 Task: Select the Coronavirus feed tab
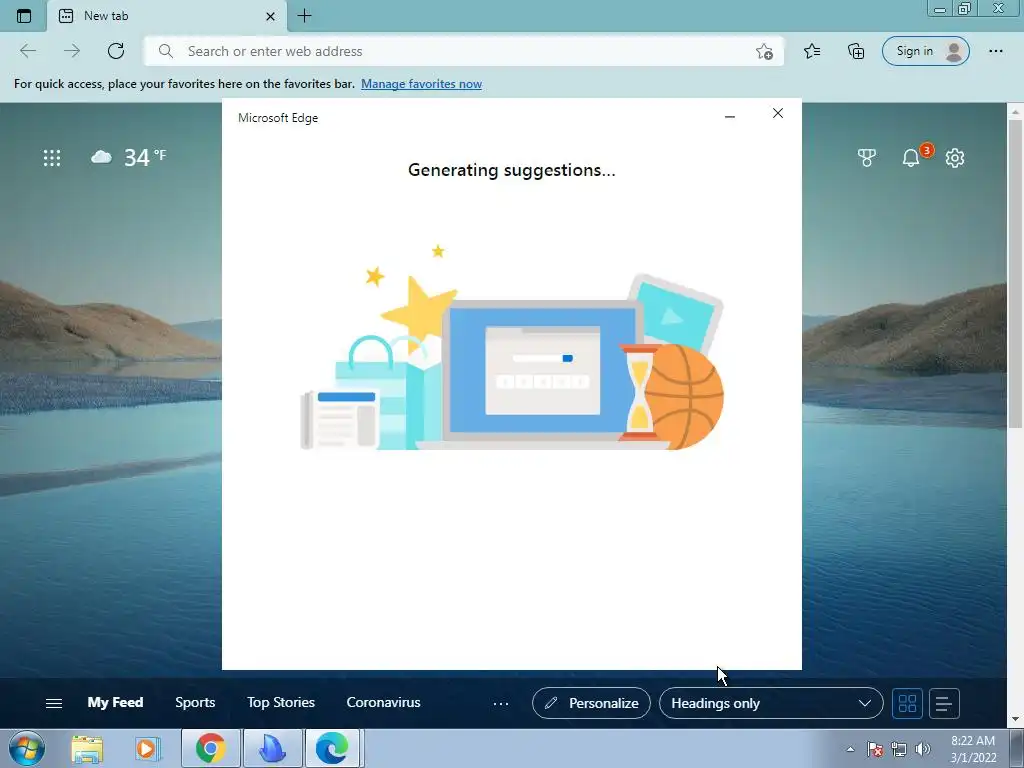[383, 703]
